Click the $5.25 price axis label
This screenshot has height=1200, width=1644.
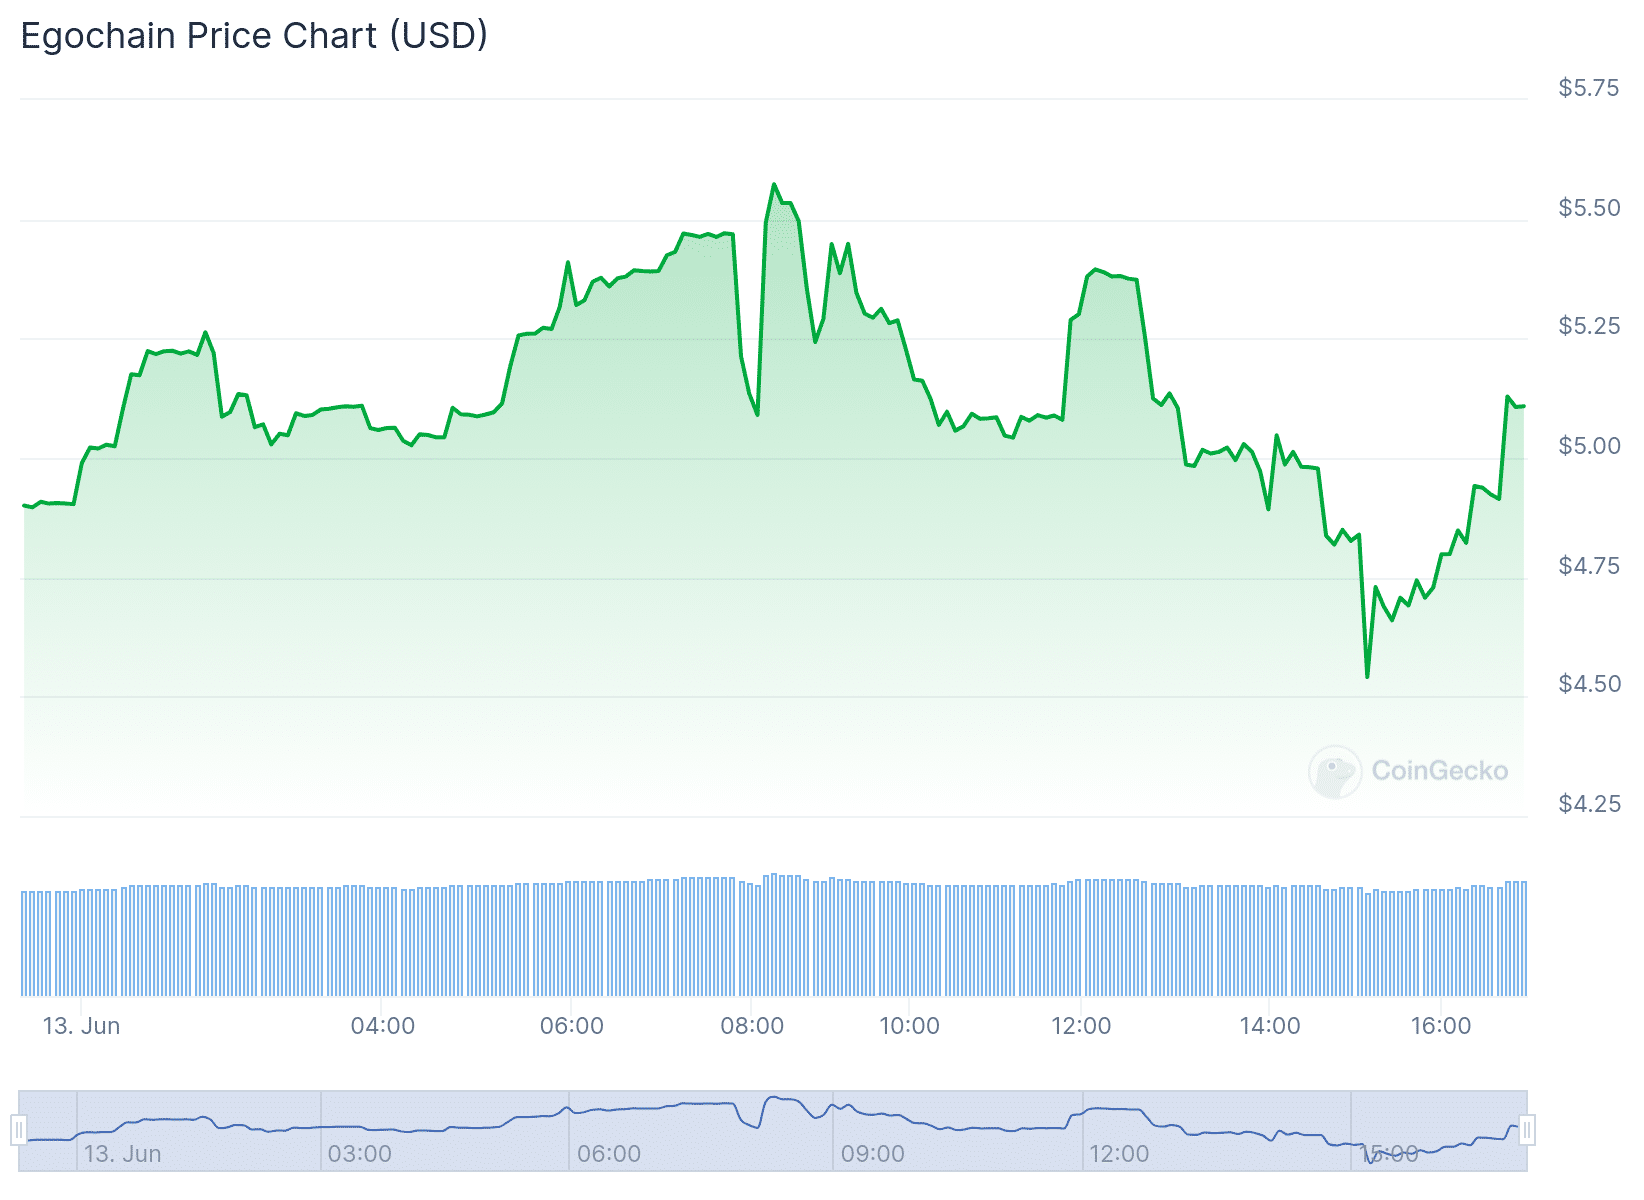pyautogui.click(x=1589, y=326)
